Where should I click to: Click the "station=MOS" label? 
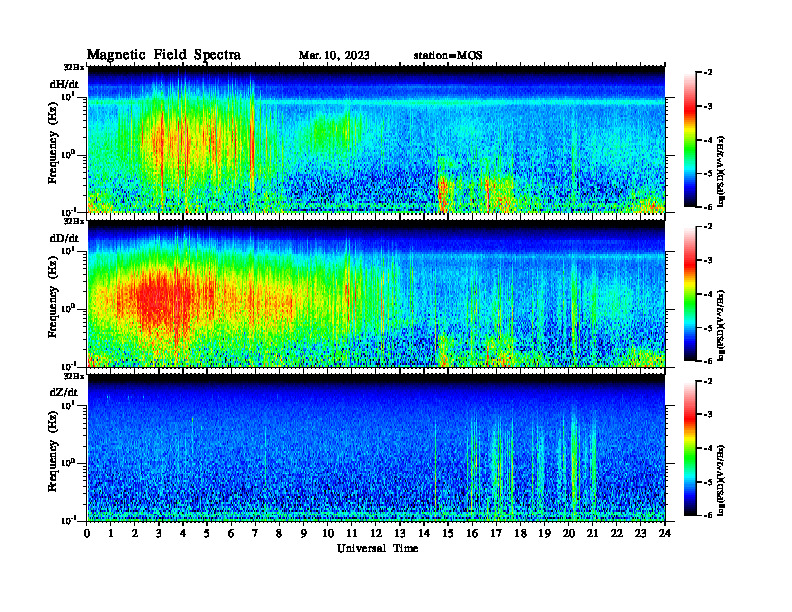pos(448,56)
